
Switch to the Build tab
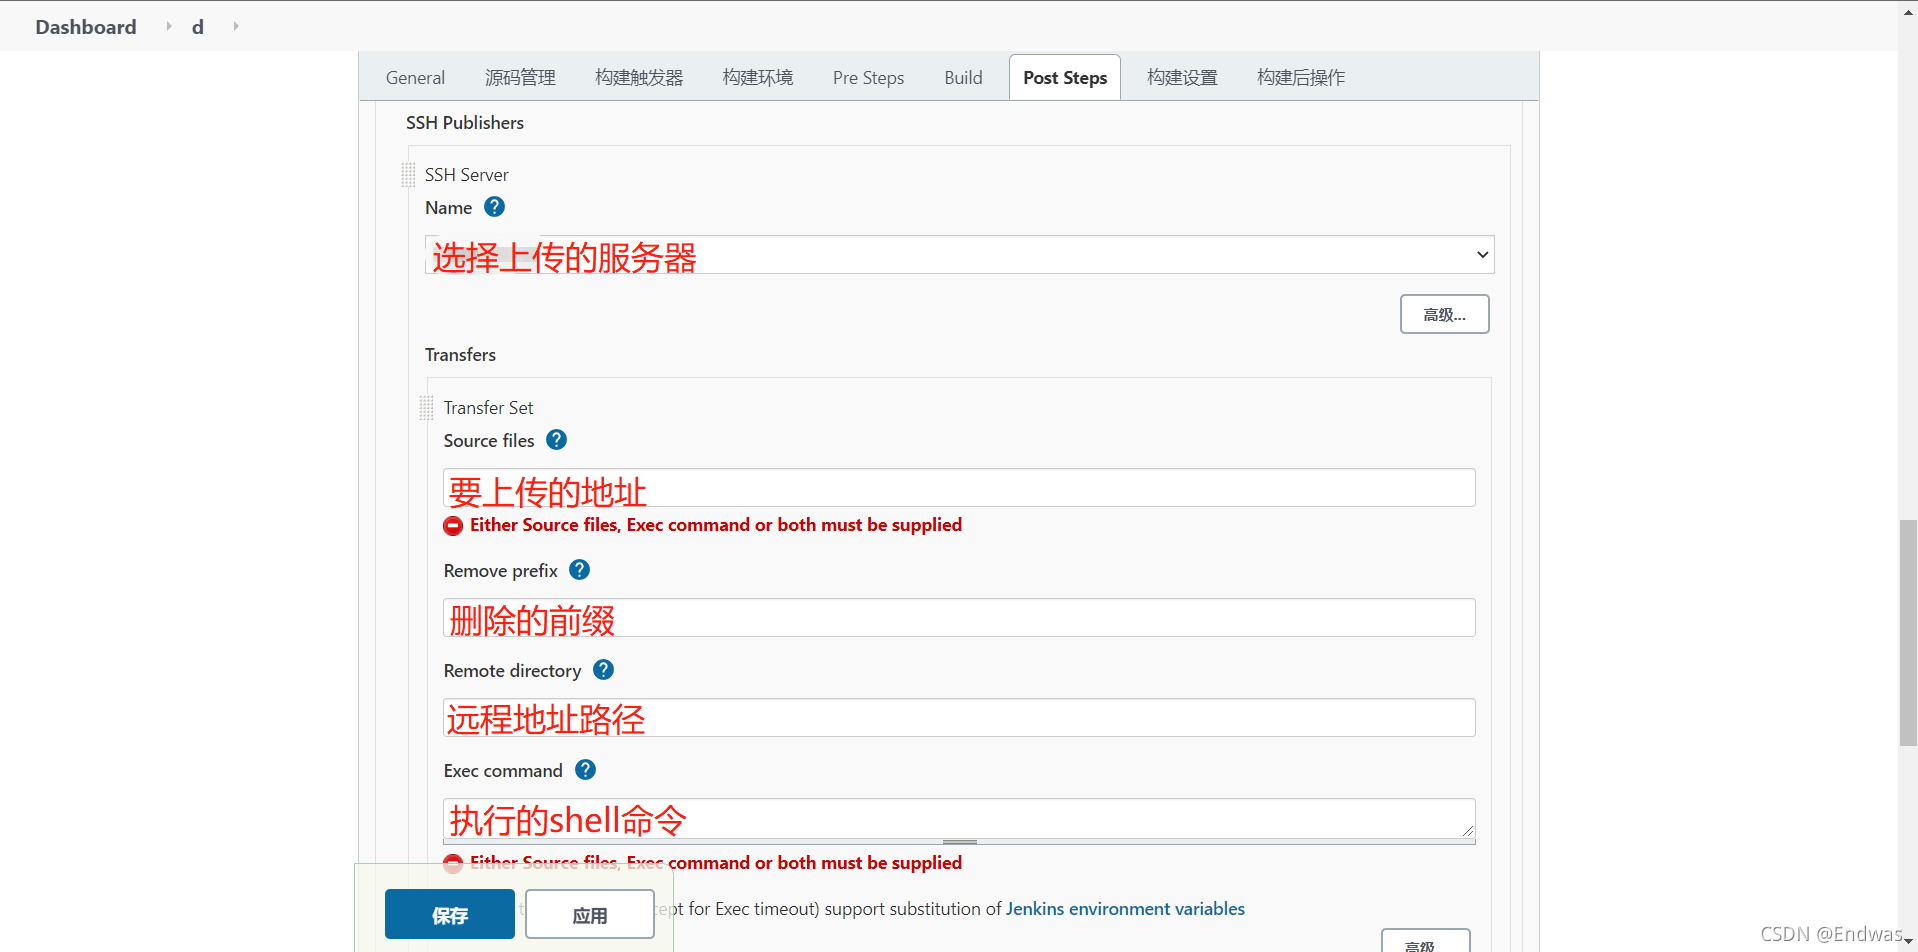coord(963,78)
